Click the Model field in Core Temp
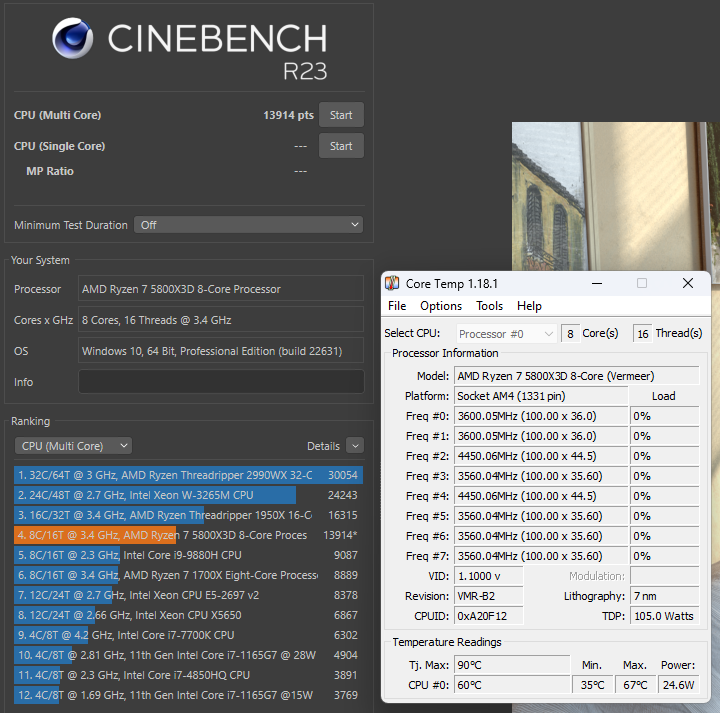This screenshot has width=720, height=713. 576,376
